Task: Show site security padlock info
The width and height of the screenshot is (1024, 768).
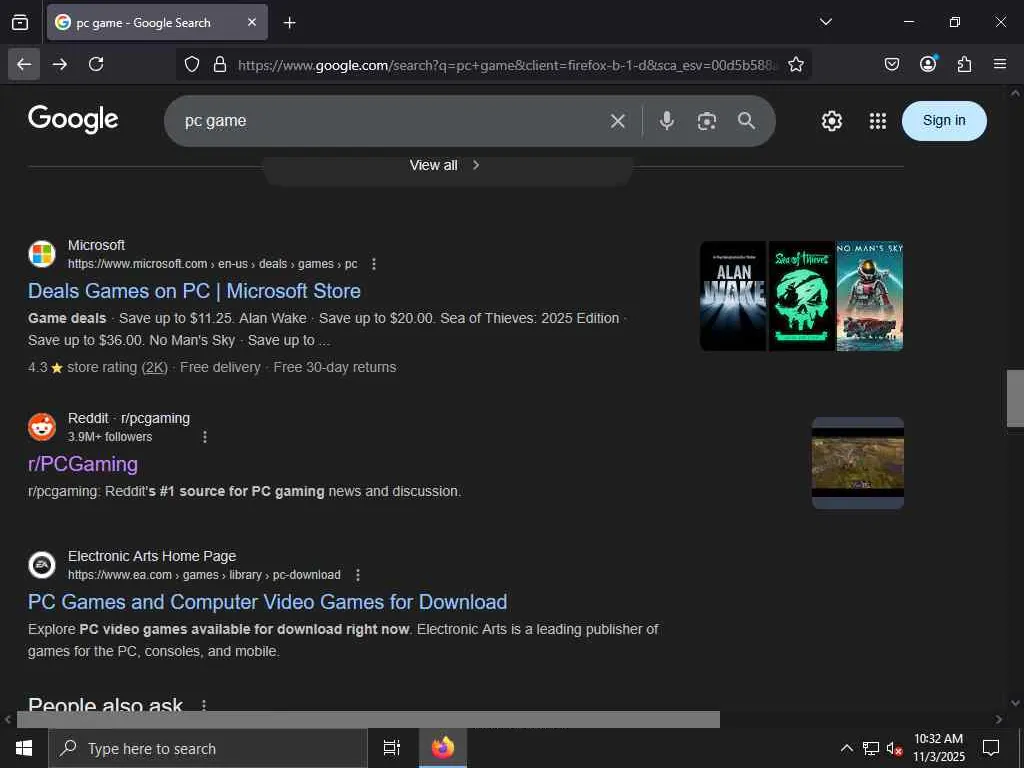Action: [x=220, y=65]
